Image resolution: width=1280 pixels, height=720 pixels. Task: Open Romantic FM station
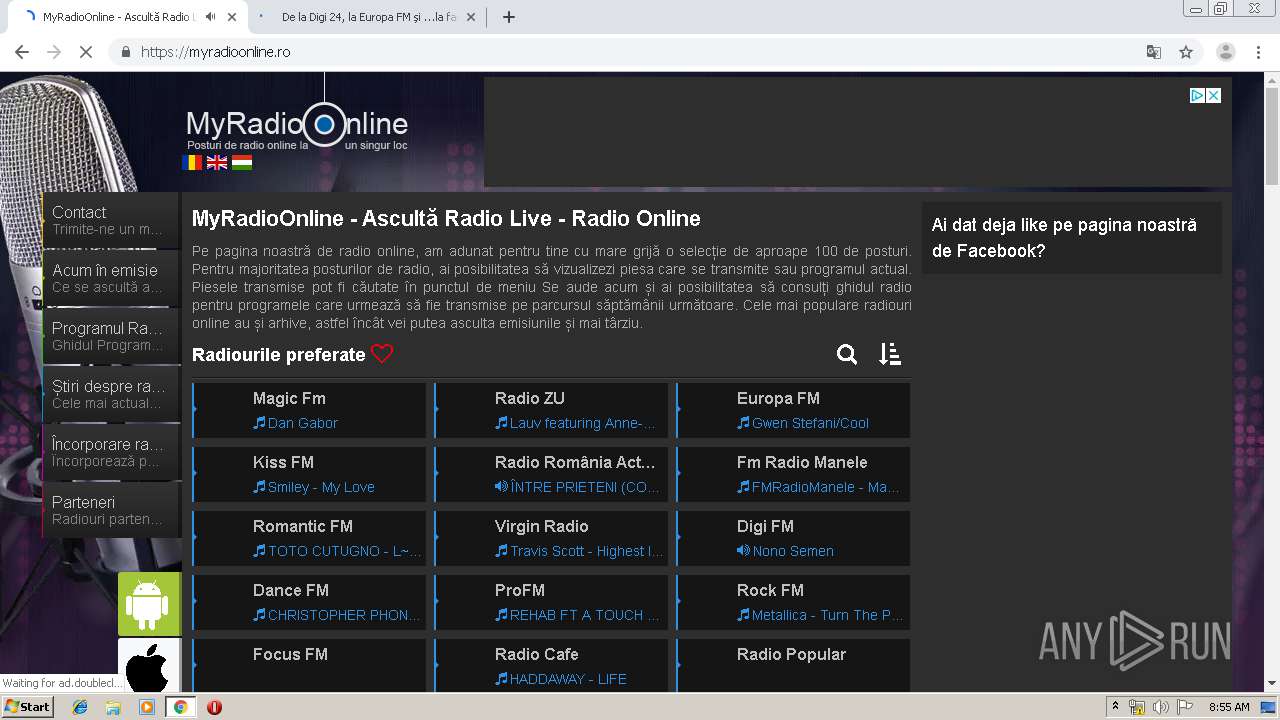pos(309,538)
